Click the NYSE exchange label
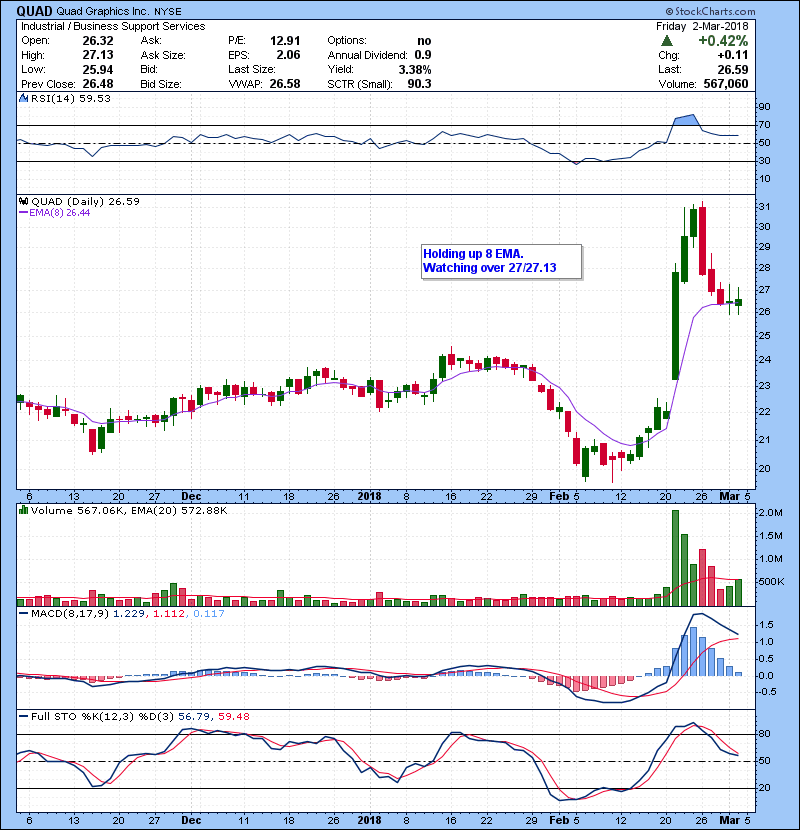Image resolution: width=800 pixels, height=830 pixels. (167, 12)
